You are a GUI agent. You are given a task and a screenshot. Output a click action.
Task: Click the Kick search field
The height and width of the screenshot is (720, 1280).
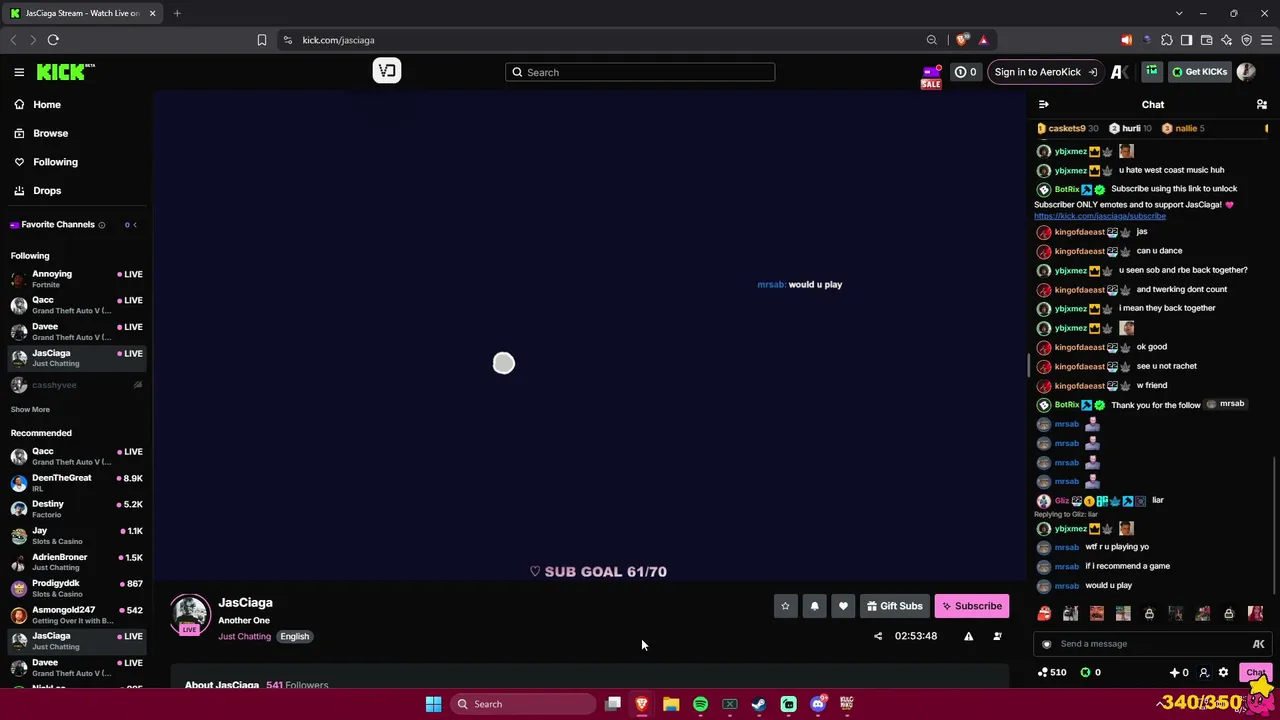point(640,72)
